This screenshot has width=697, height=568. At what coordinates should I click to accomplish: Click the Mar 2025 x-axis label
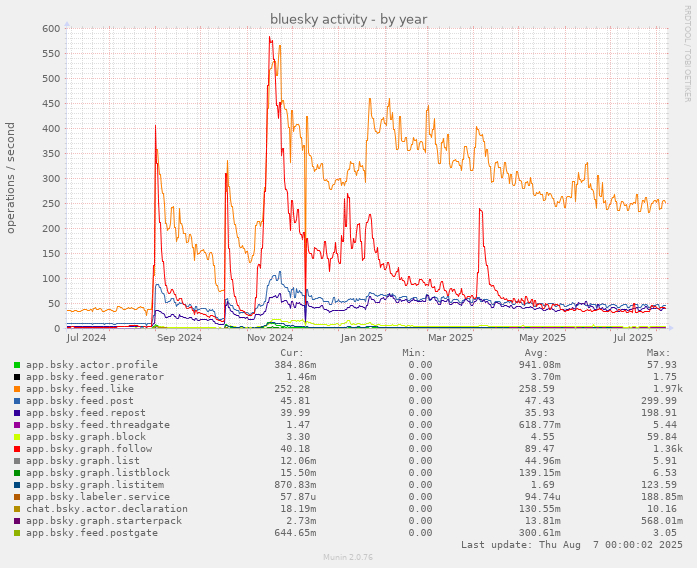(x=451, y=338)
